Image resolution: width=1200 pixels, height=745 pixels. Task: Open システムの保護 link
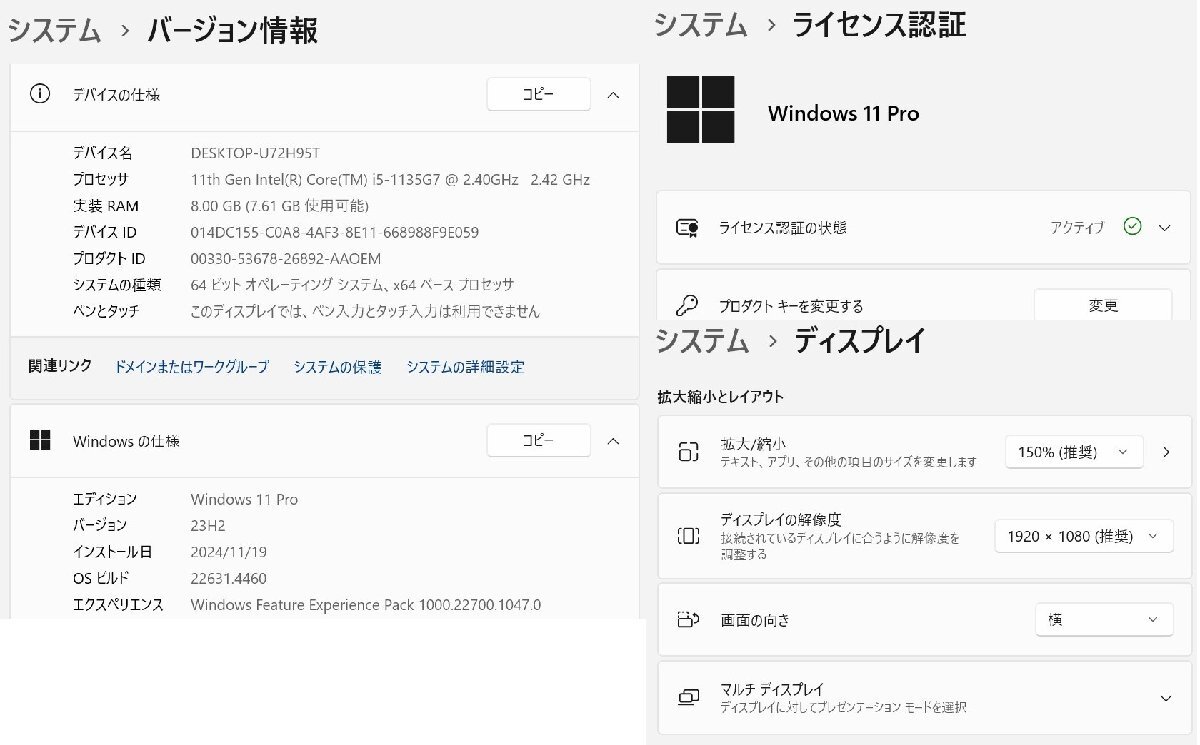tap(337, 367)
